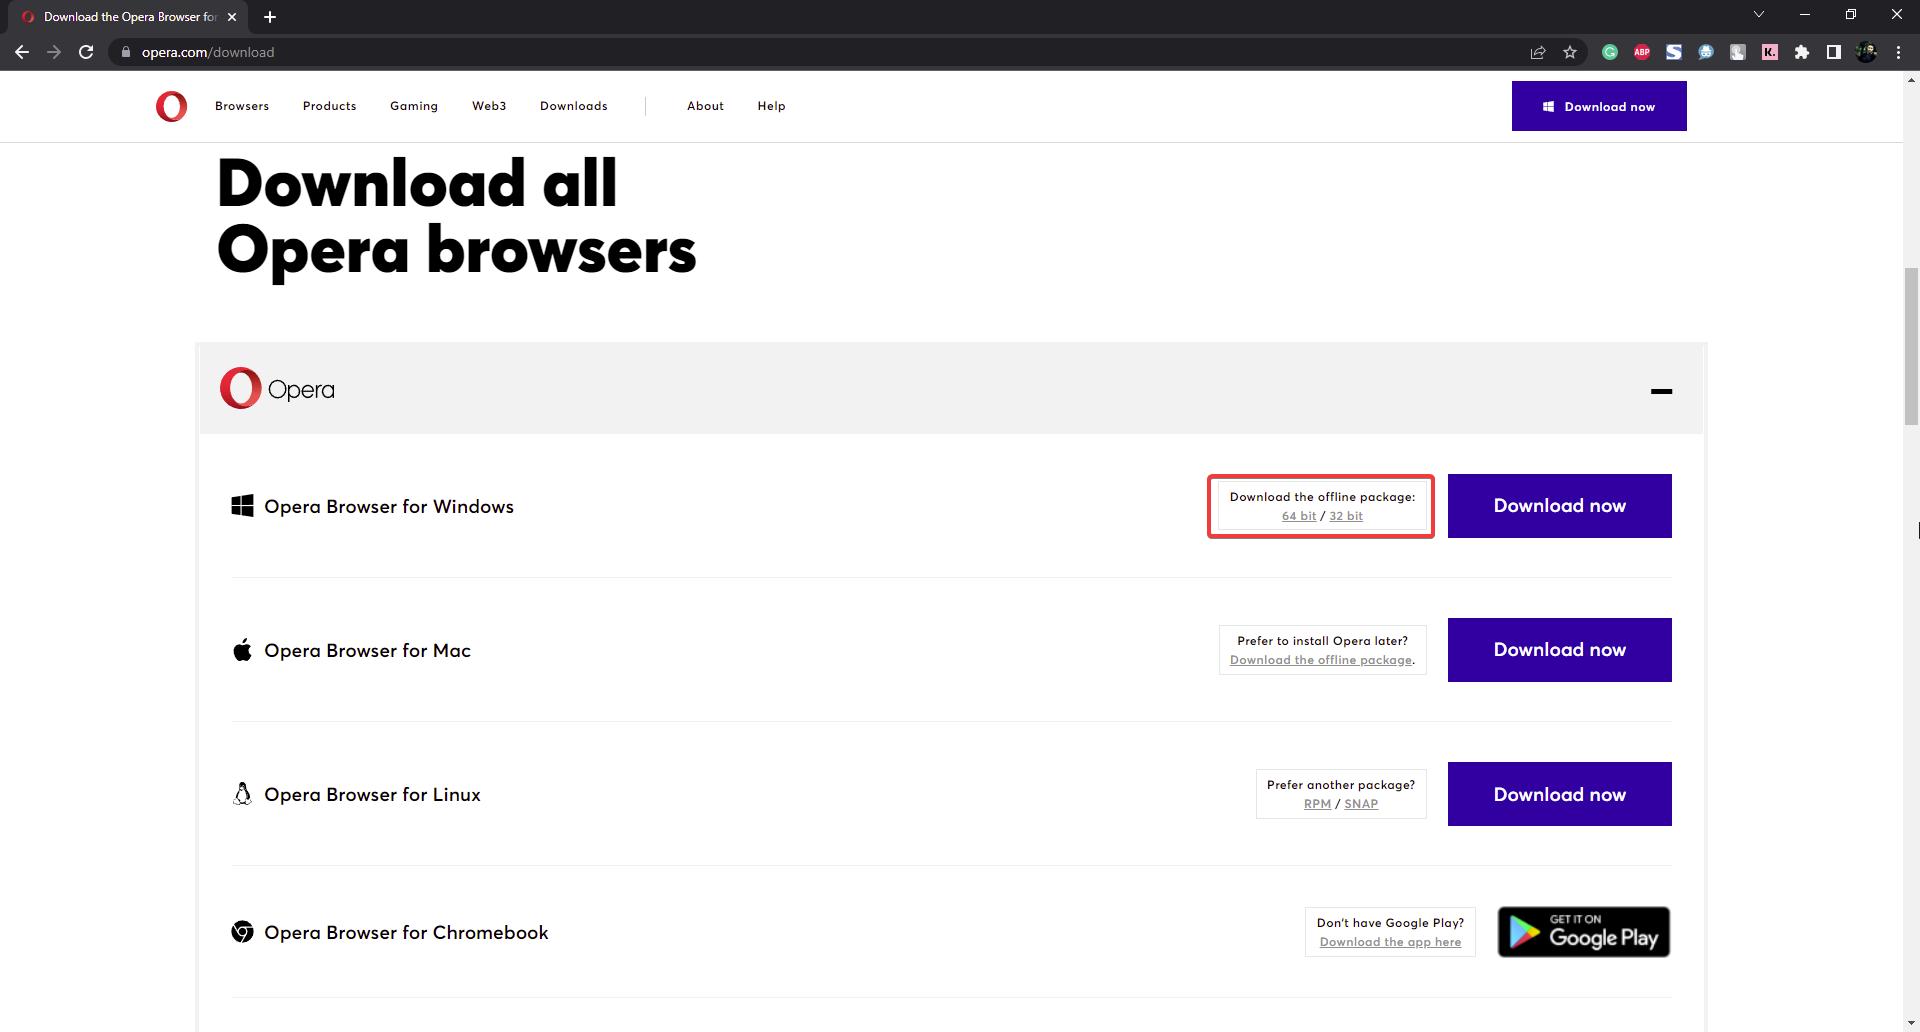Click the Apple icon beside Opera Browser for Mac
The height and width of the screenshot is (1032, 1920).
click(x=242, y=650)
